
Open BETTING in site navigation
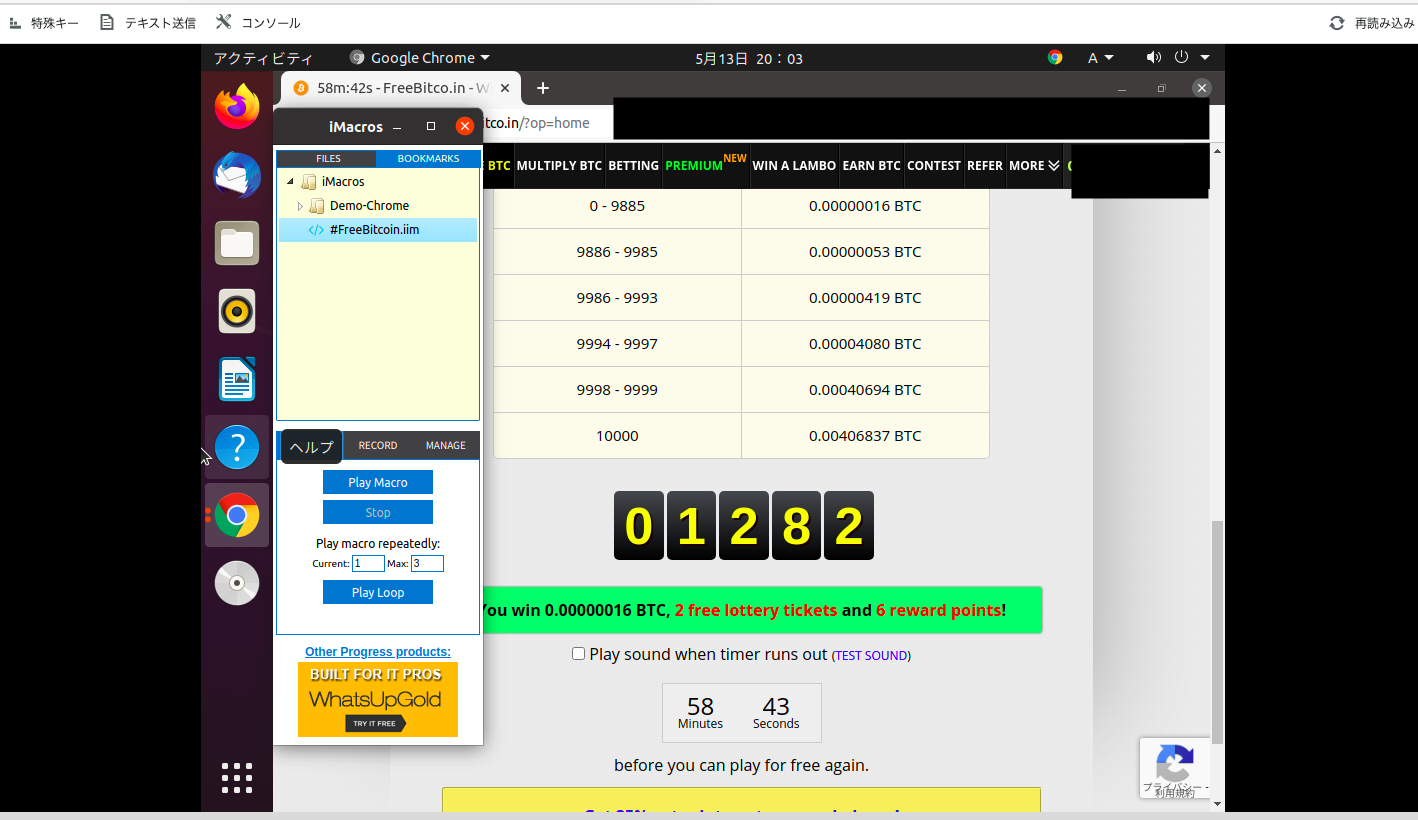pos(633,166)
